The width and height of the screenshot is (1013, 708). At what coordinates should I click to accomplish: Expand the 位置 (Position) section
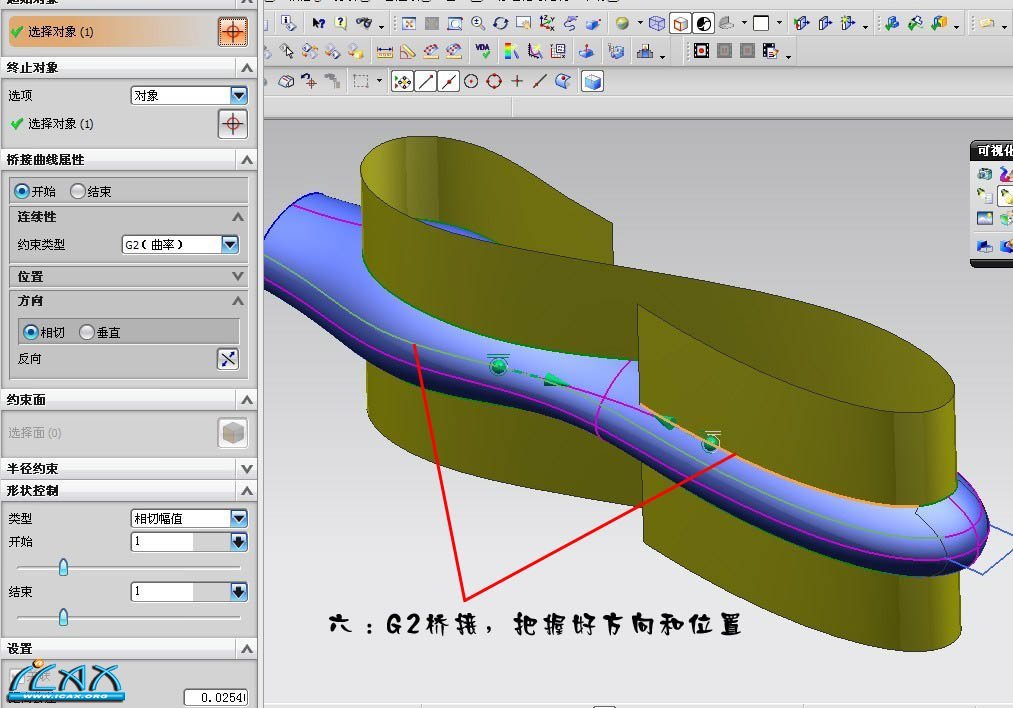(x=238, y=276)
